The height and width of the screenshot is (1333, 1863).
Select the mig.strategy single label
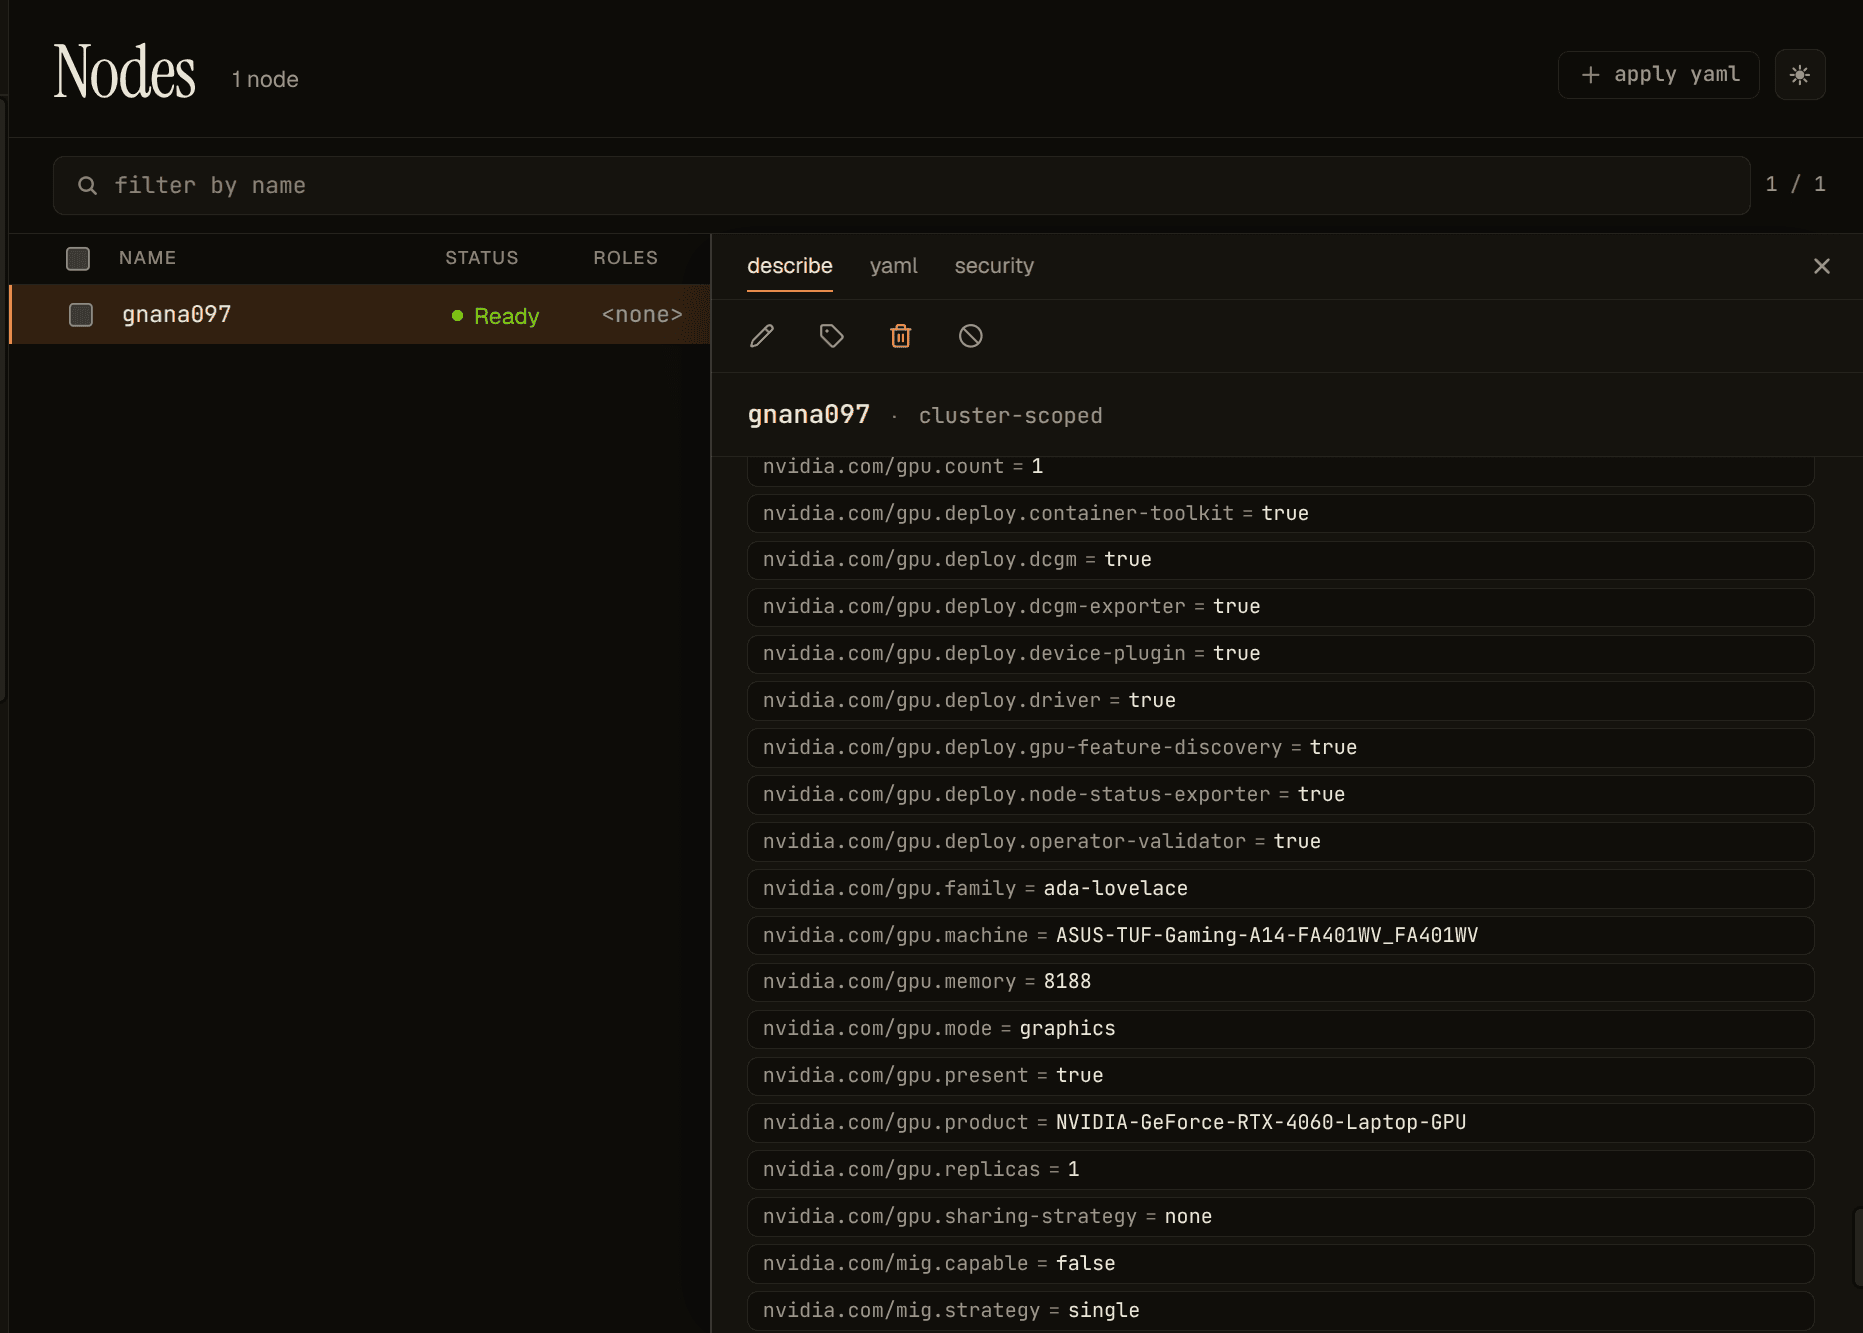coord(1281,1311)
